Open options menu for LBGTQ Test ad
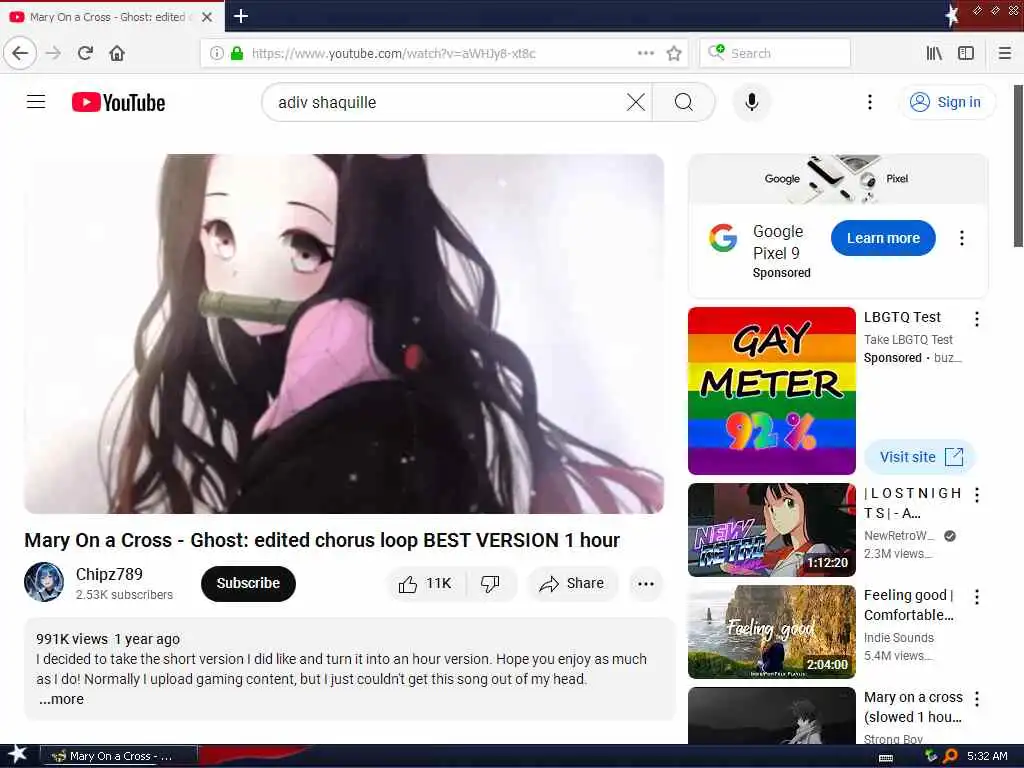Image resolution: width=1024 pixels, height=768 pixels. pos(976,319)
